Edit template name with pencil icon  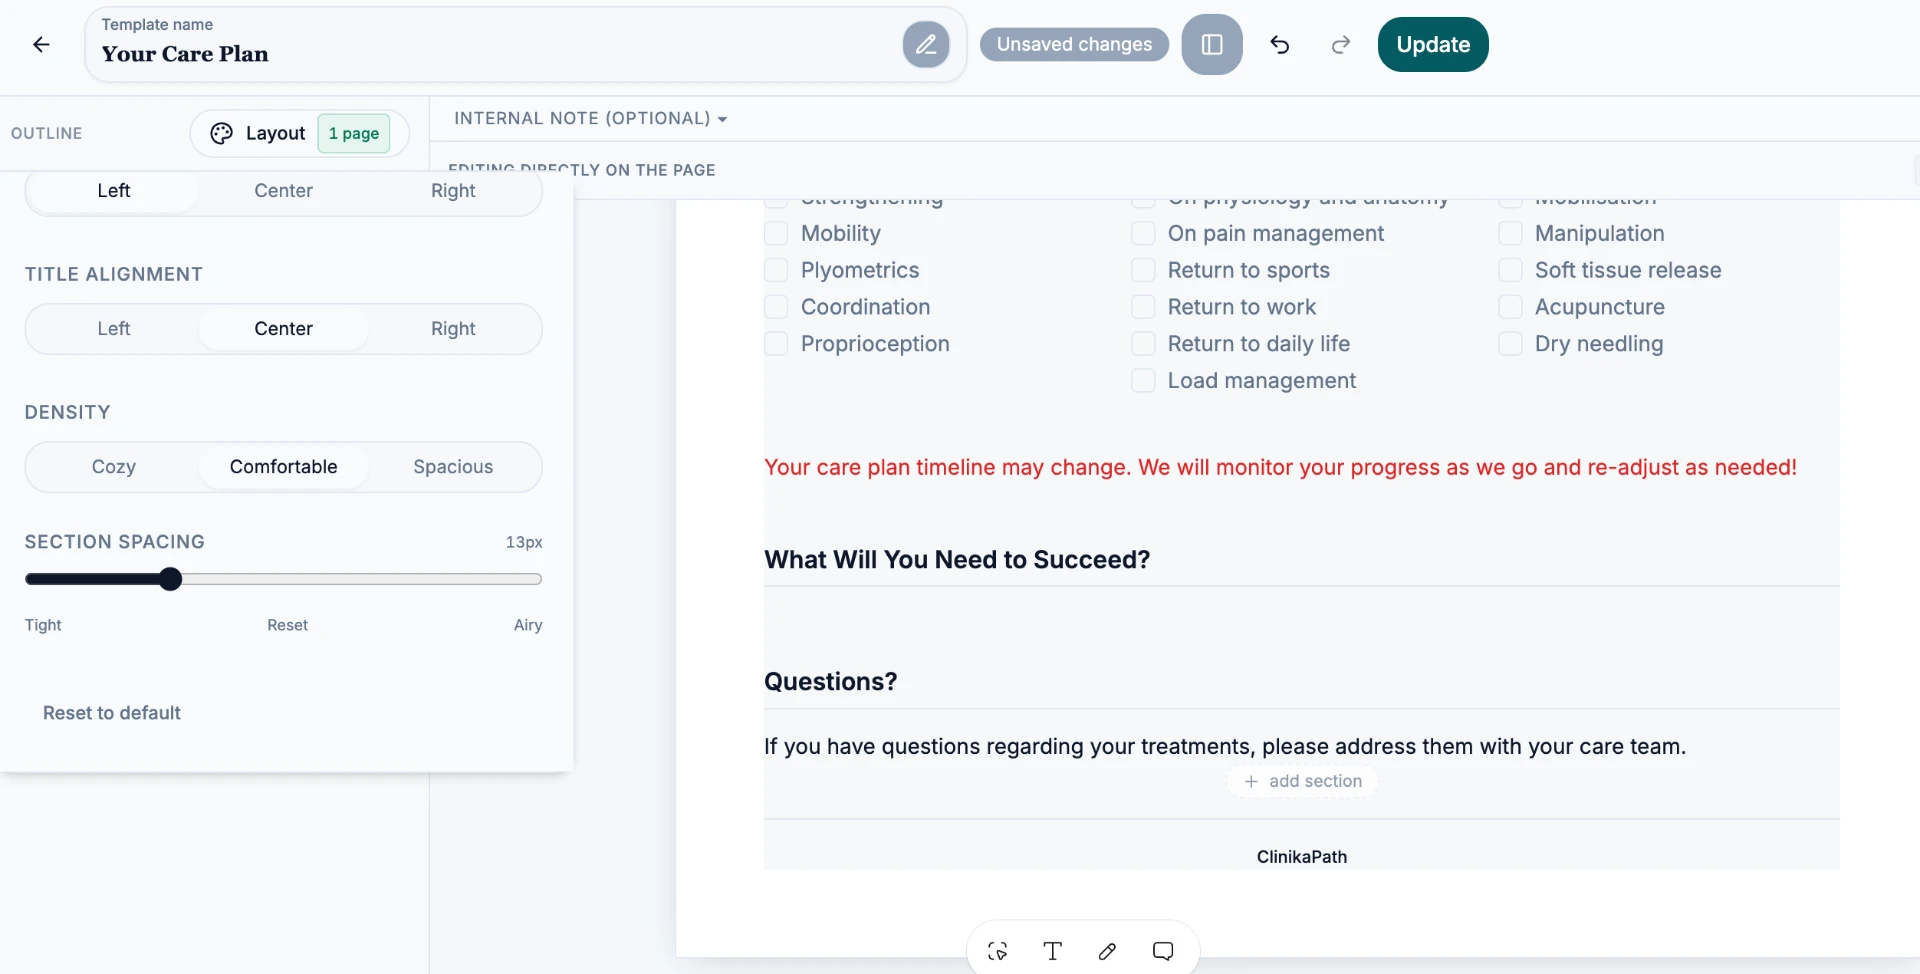tap(926, 44)
